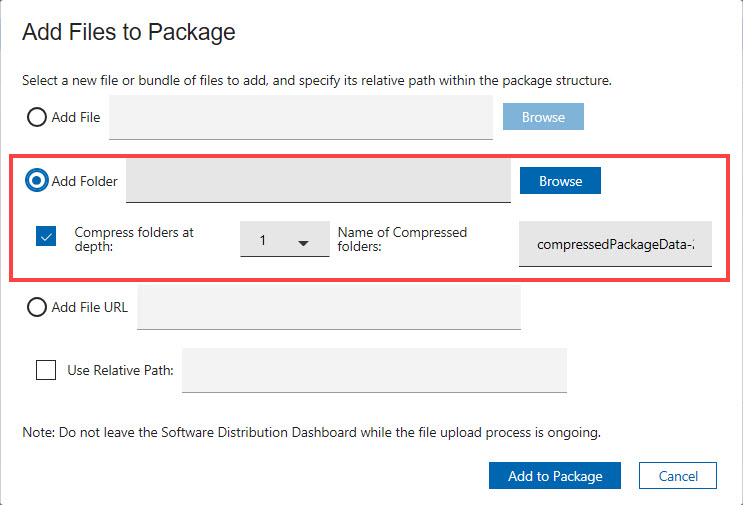743x505 pixels.
Task: Select the Add File radio button
Action: coord(36,117)
